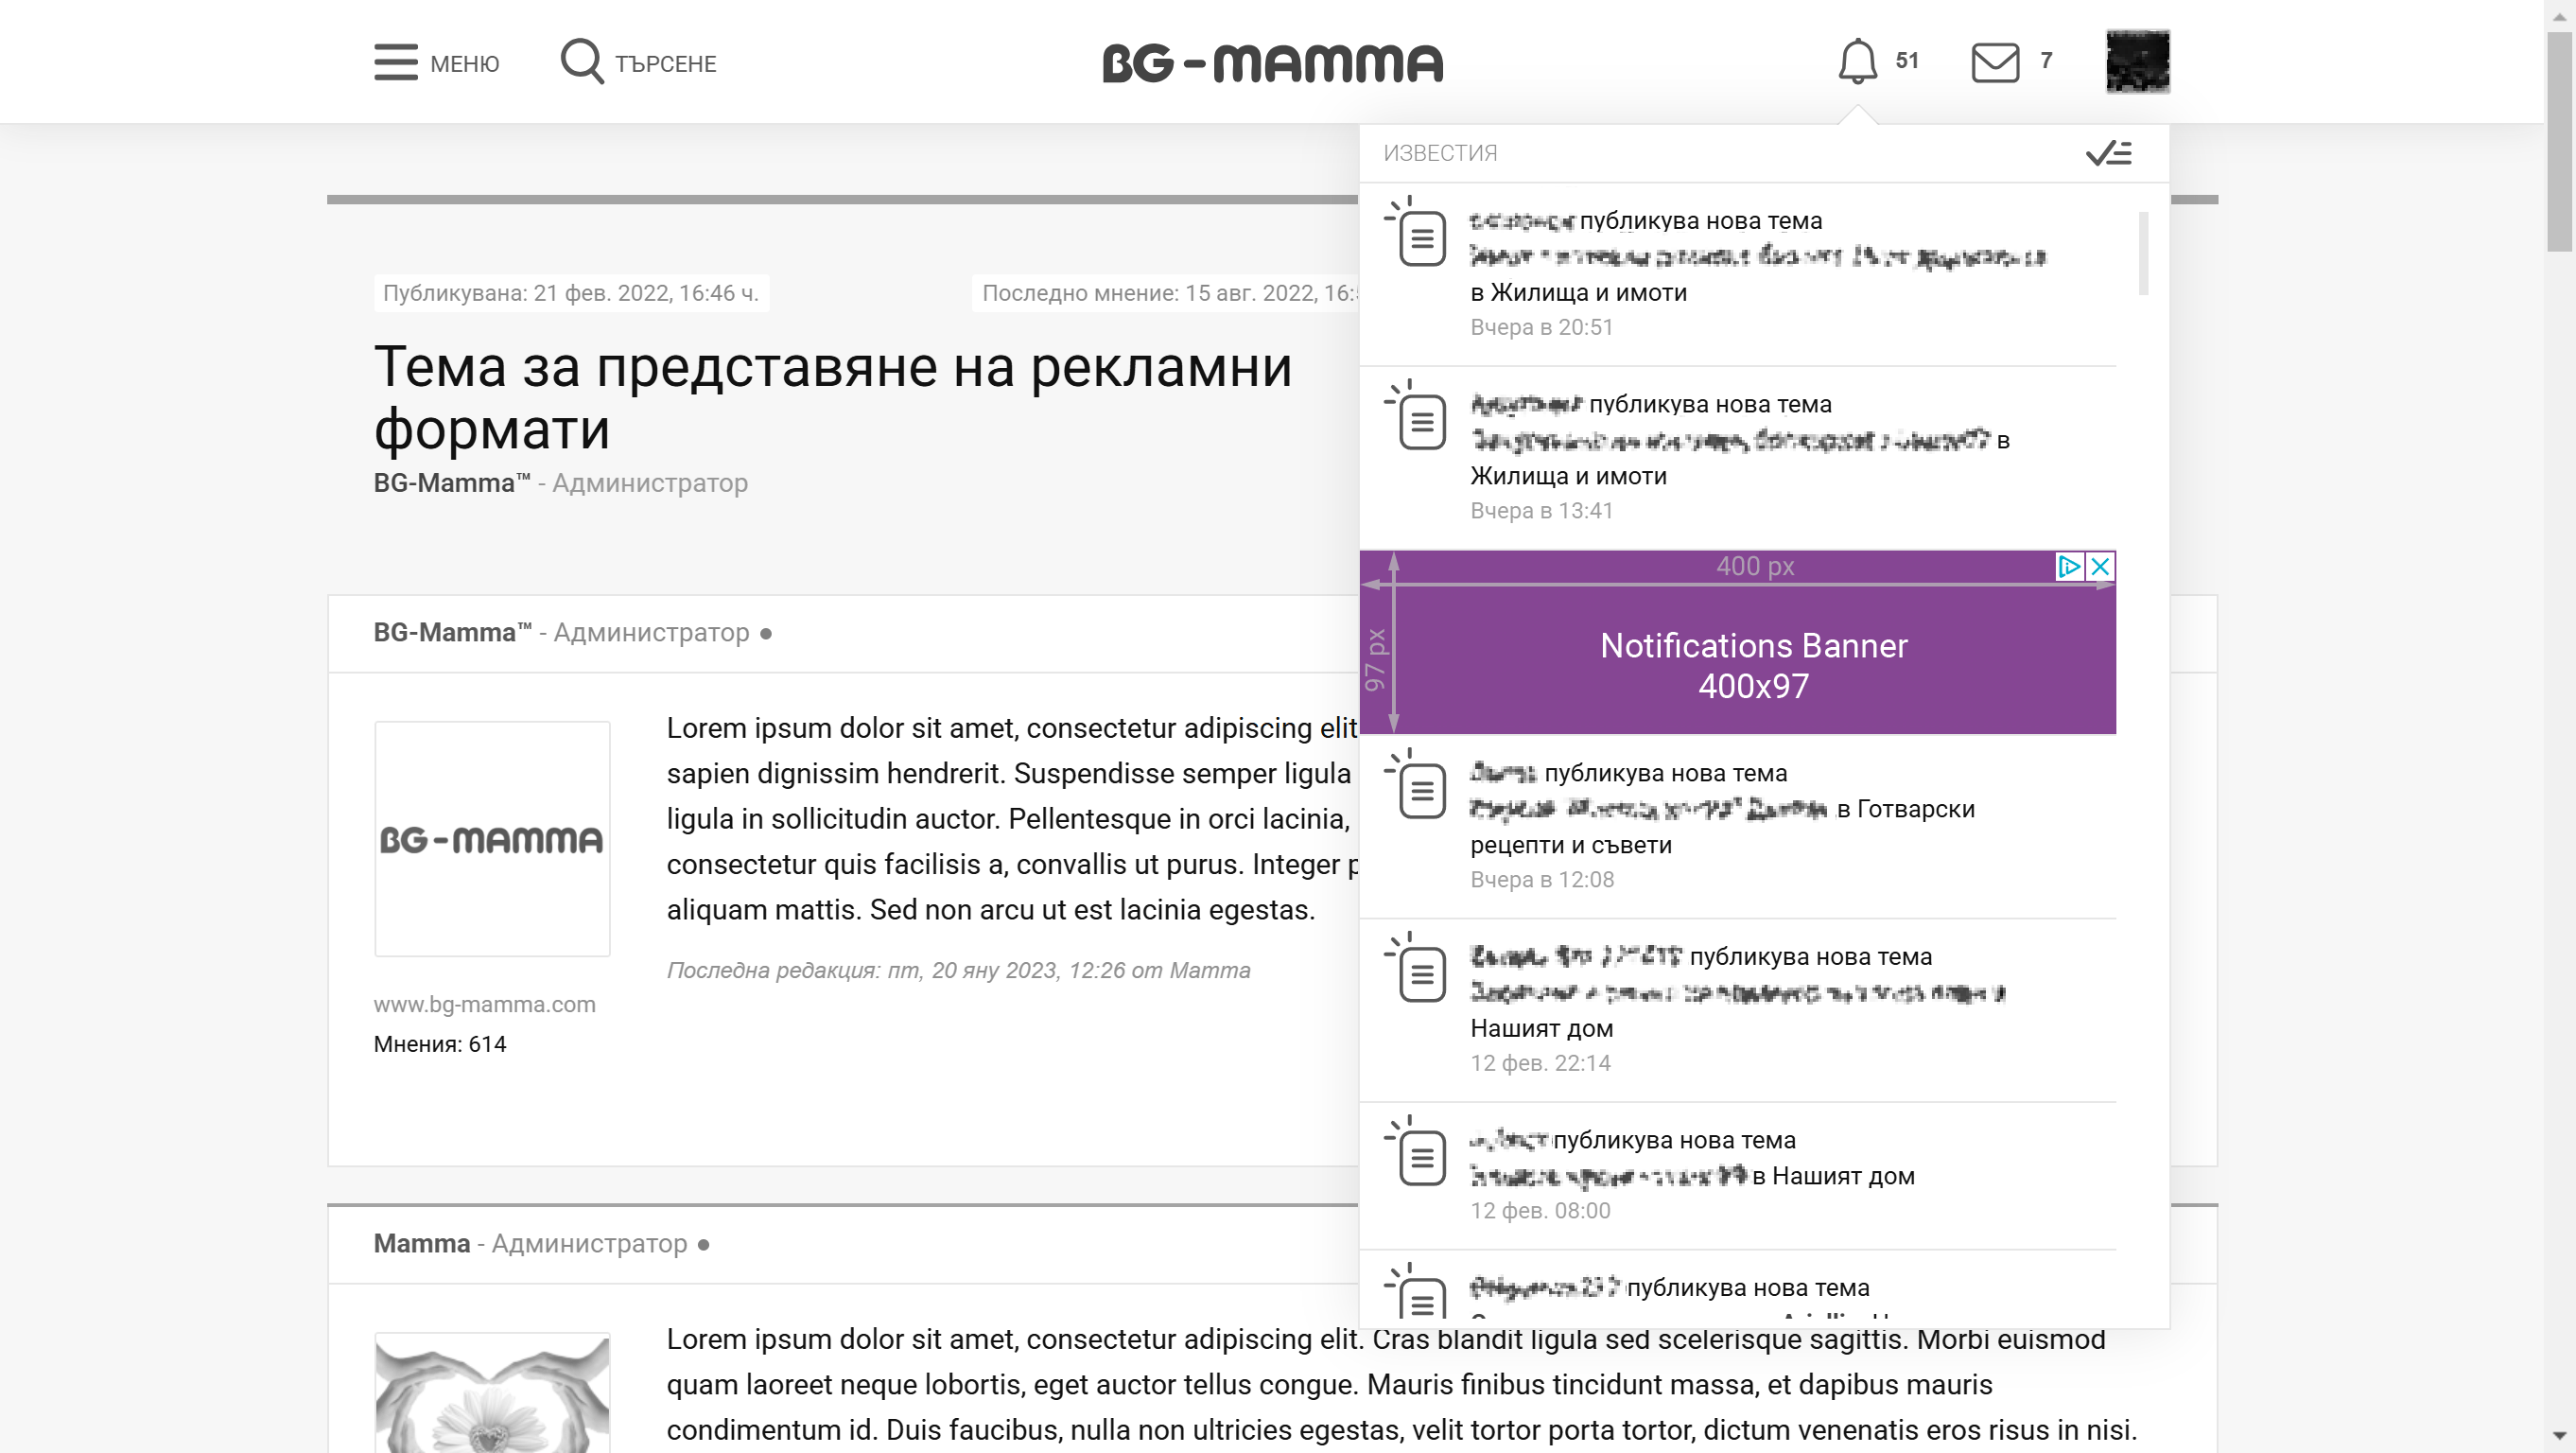The width and height of the screenshot is (2576, 1453).
Task: Click 'Последна редакция' edit note
Action: 958,970
